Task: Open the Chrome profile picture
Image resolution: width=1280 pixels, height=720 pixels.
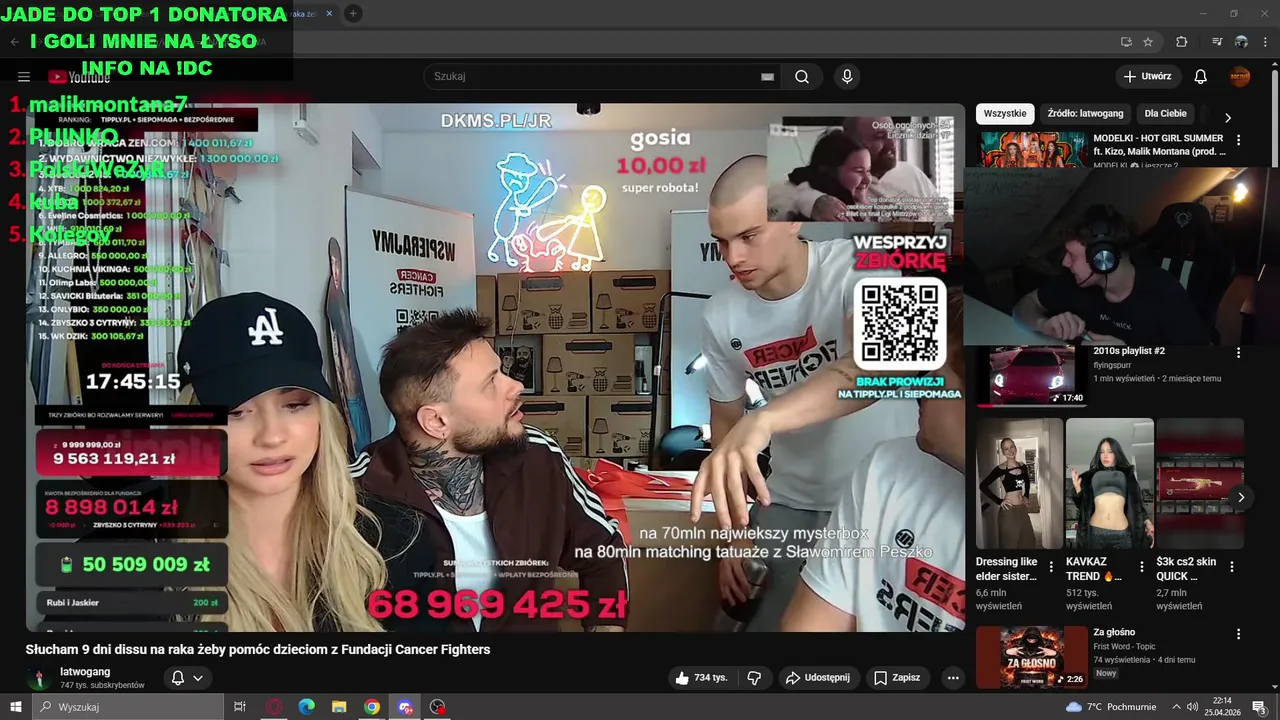Action: tap(1241, 42)
